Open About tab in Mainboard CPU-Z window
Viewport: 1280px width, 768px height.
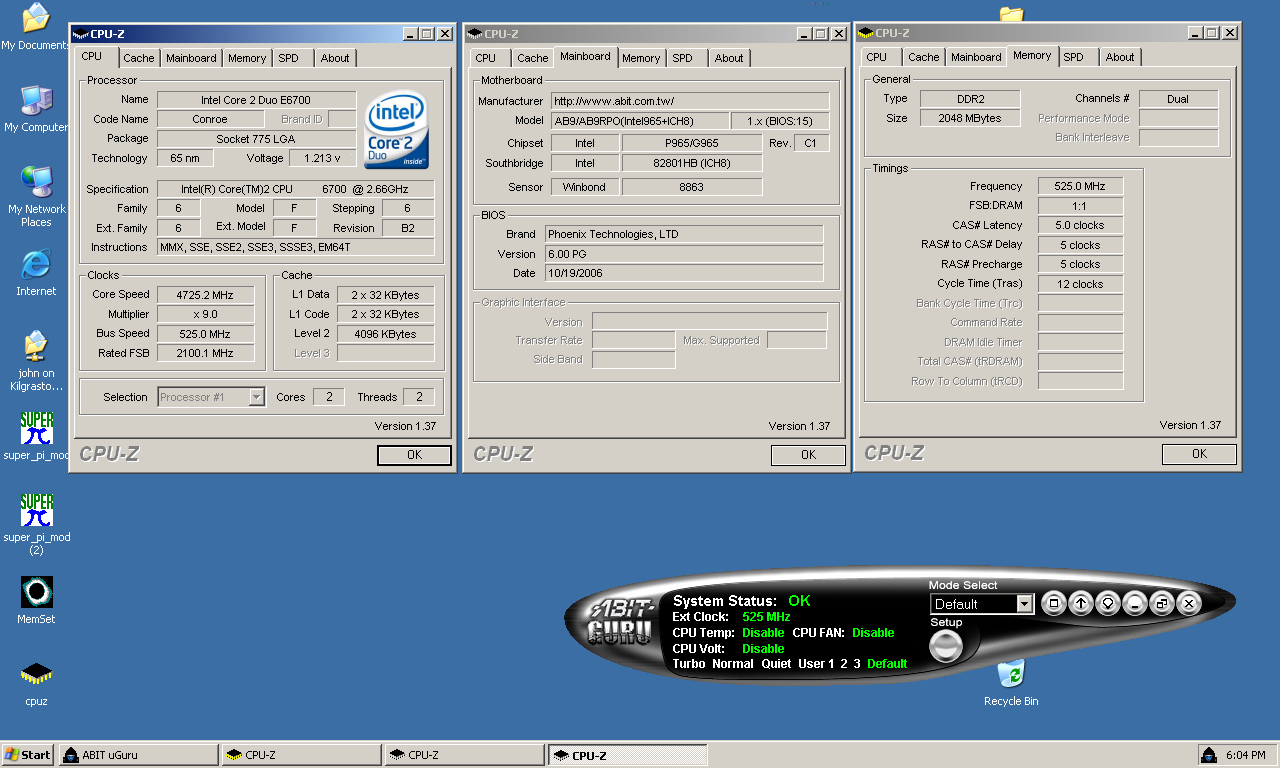729,58
